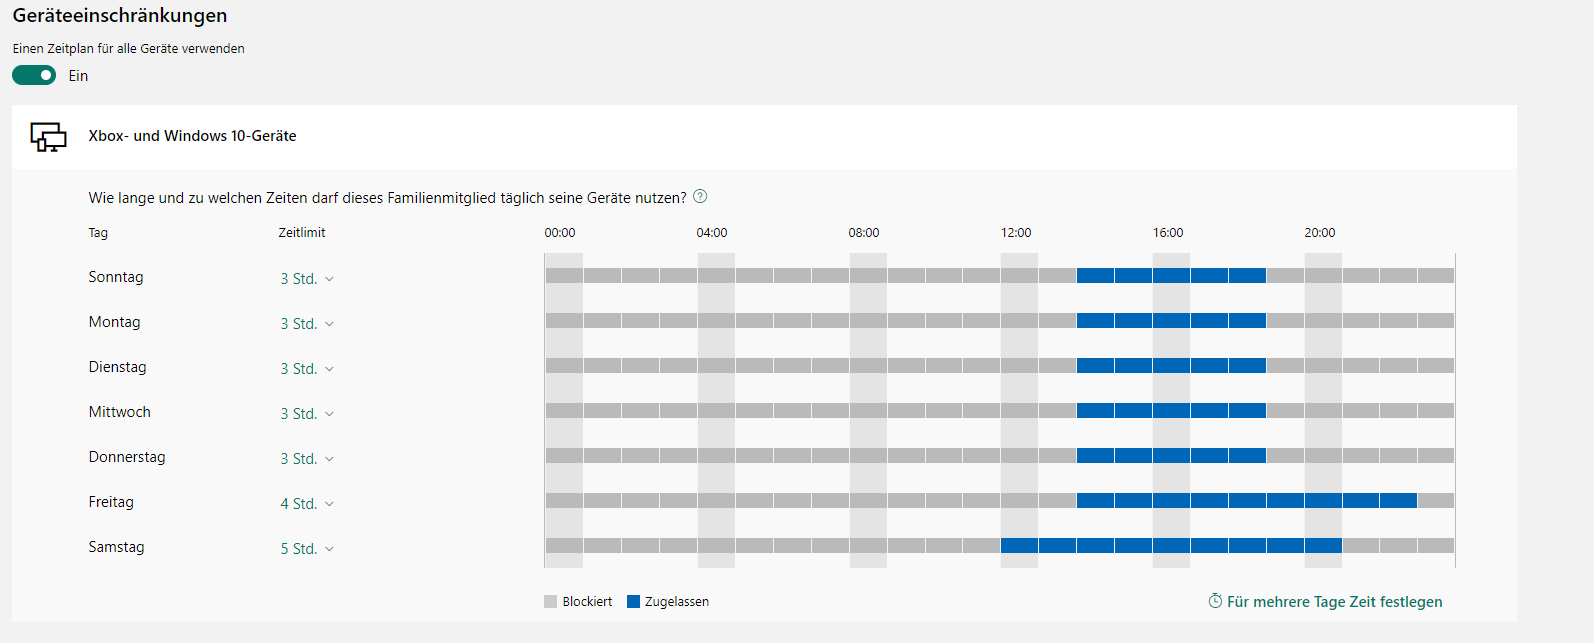
Task: Click the Samstag day label
Action: (116, 547)
